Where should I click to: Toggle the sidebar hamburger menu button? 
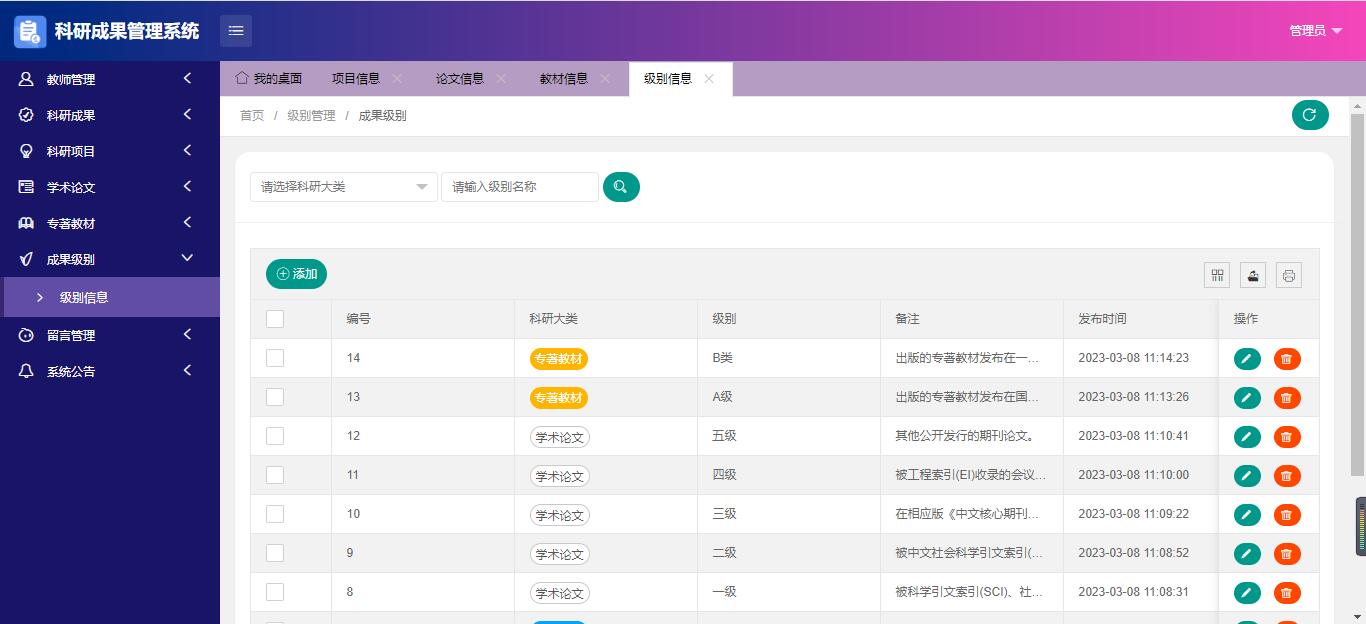tap(236, 31)
